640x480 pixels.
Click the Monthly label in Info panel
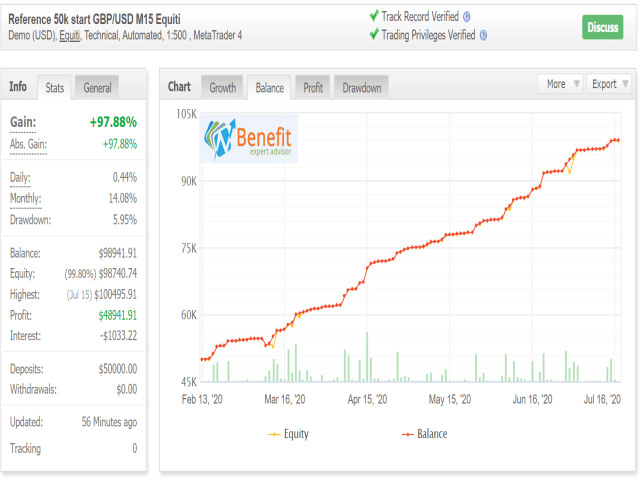click(26, 199)
